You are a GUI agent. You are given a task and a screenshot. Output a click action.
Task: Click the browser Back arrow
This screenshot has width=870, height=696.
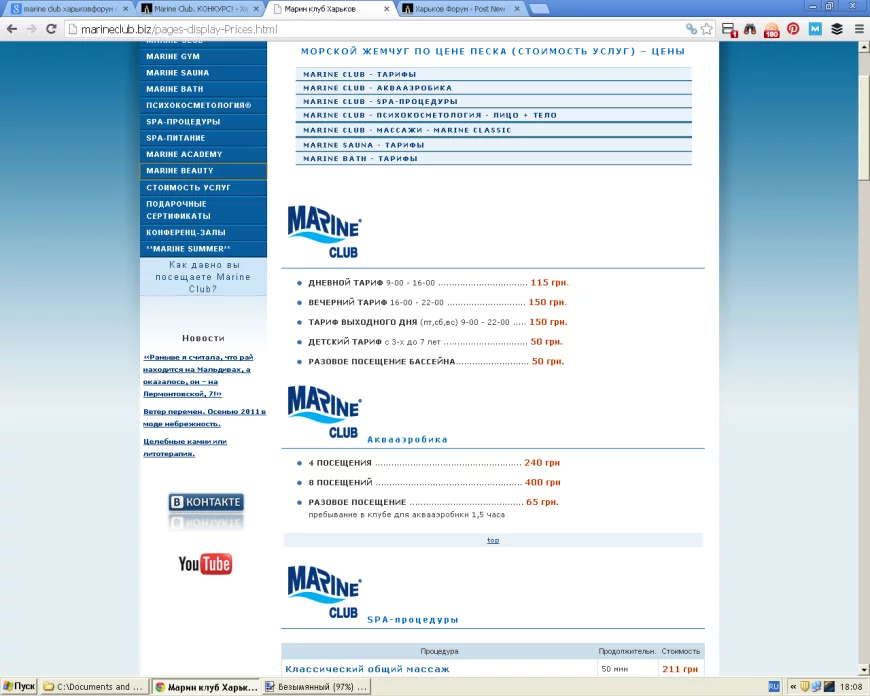12,29
